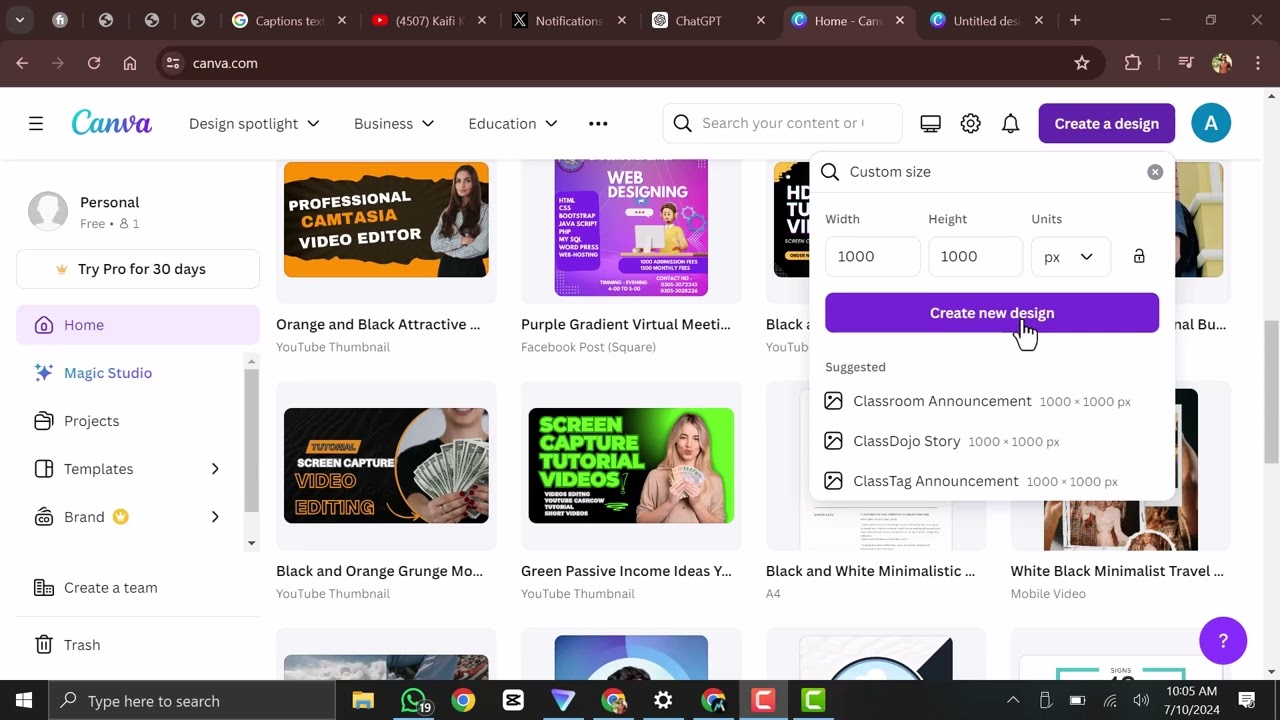Clear the Custom size search field
Screen dimensions: 1280x720
(1155, 172)
